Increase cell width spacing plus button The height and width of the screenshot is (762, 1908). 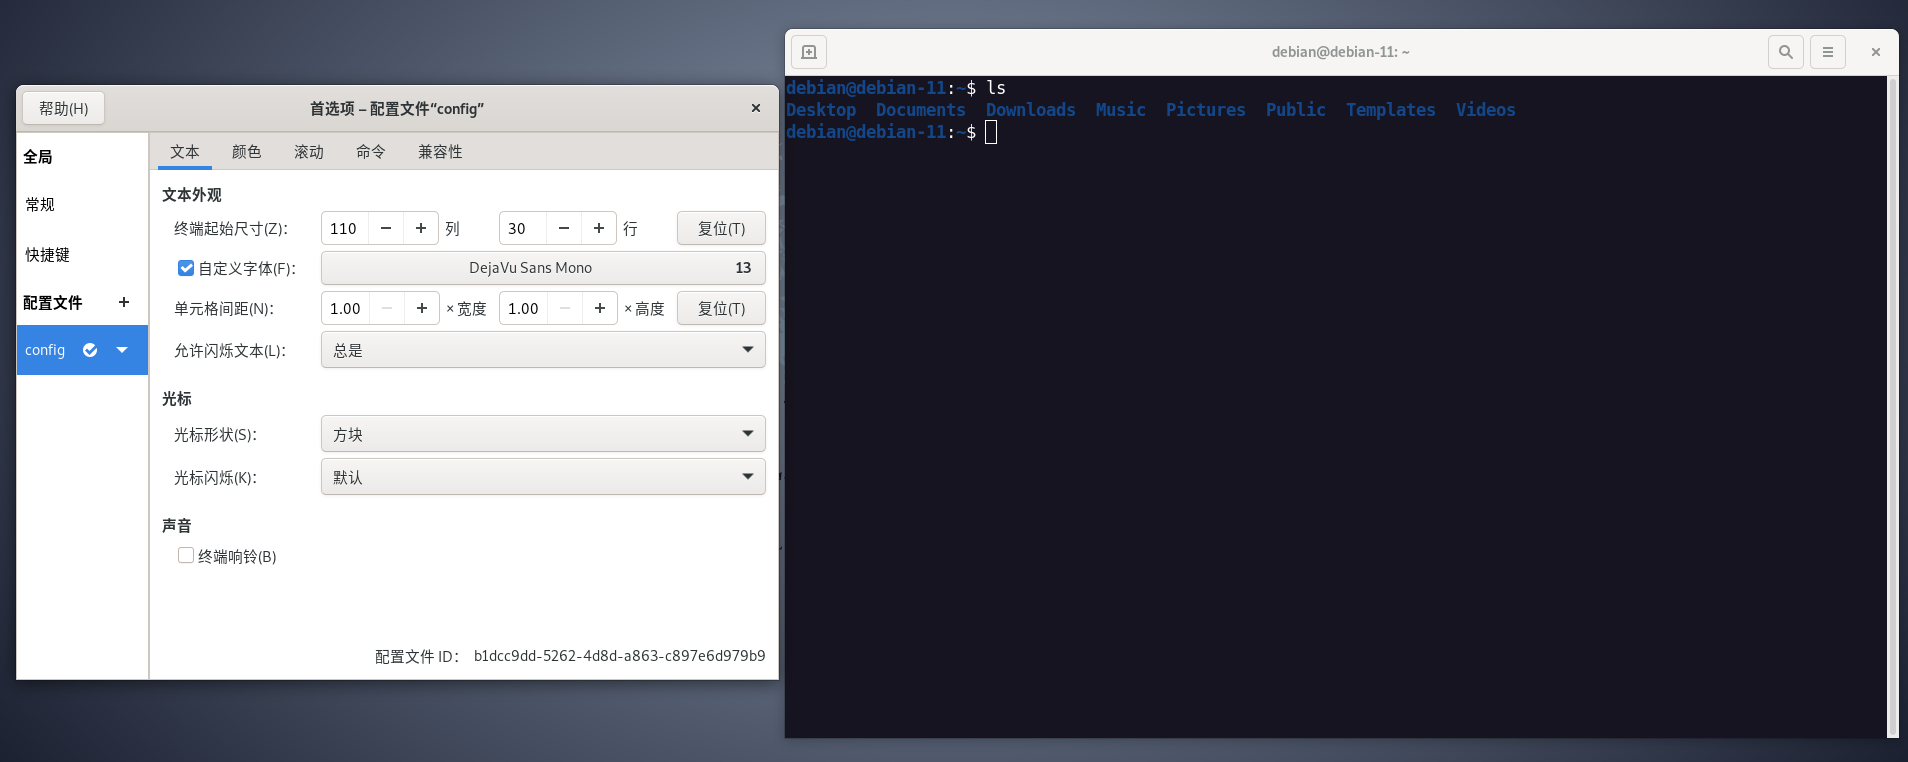(422, 308)
